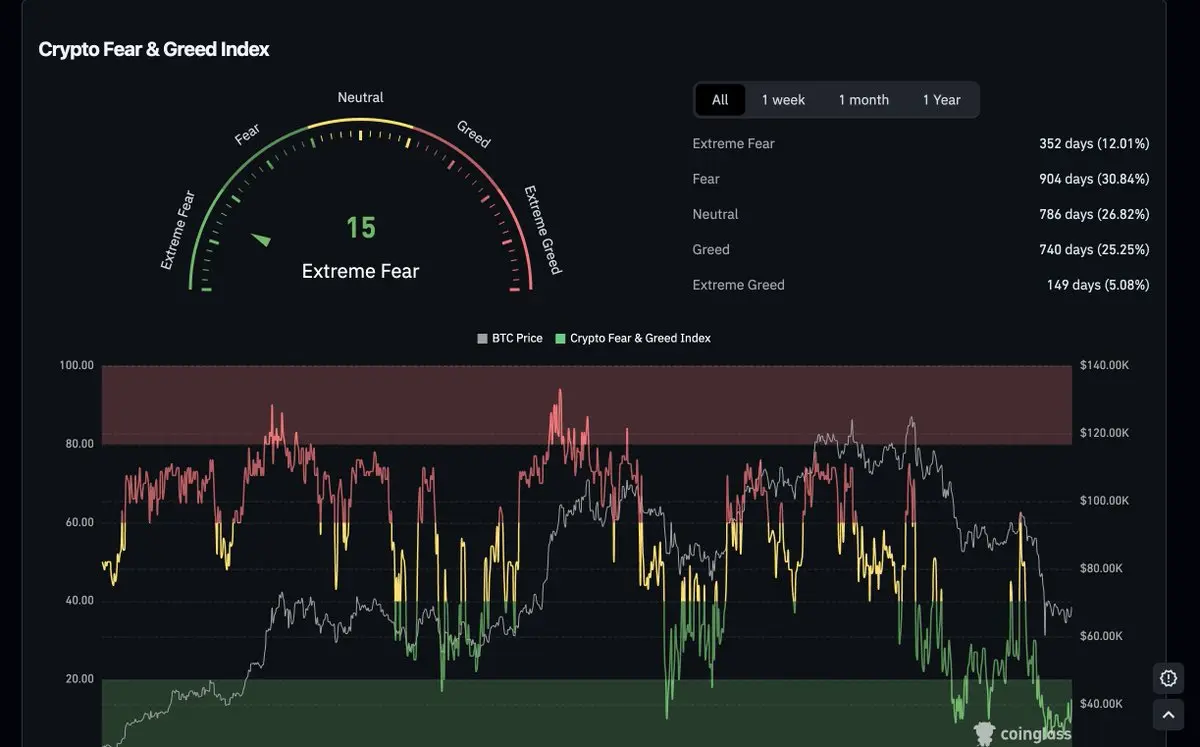Toggle the Crypto Fear & Greed Index series
Image resolution: width=1200 pixels, height=747 pixels.
coord(640,339)
